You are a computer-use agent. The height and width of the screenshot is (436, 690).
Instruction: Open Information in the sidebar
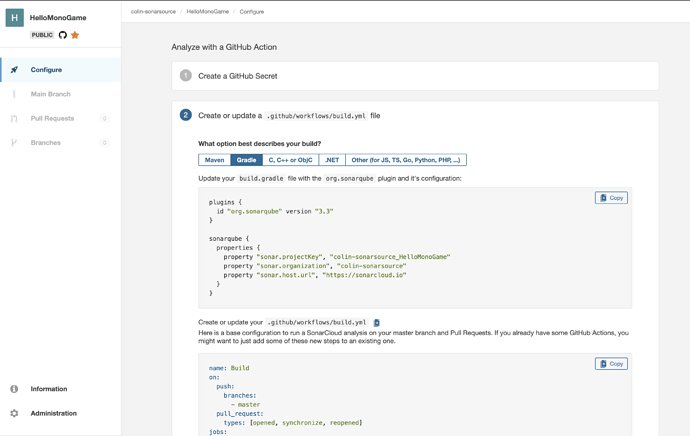coord(61,389)
